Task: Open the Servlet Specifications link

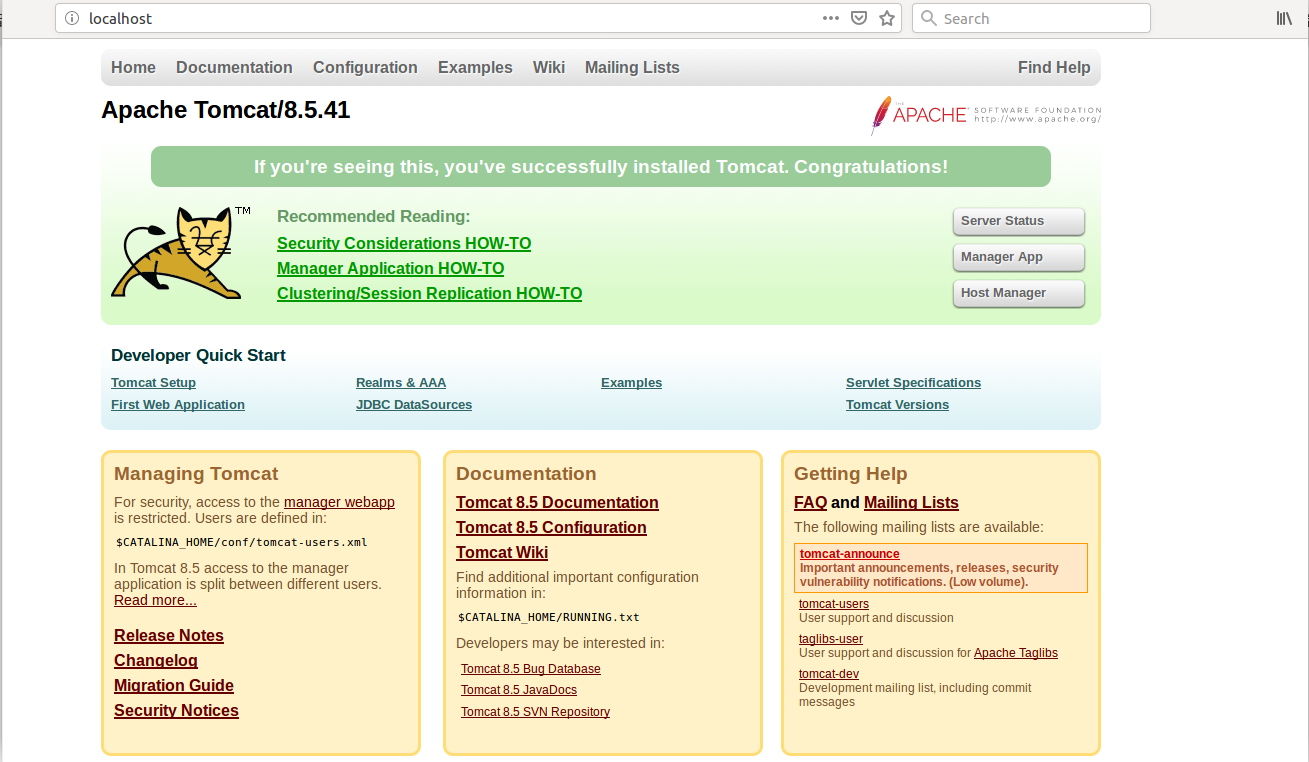Action: click(913, 383)
